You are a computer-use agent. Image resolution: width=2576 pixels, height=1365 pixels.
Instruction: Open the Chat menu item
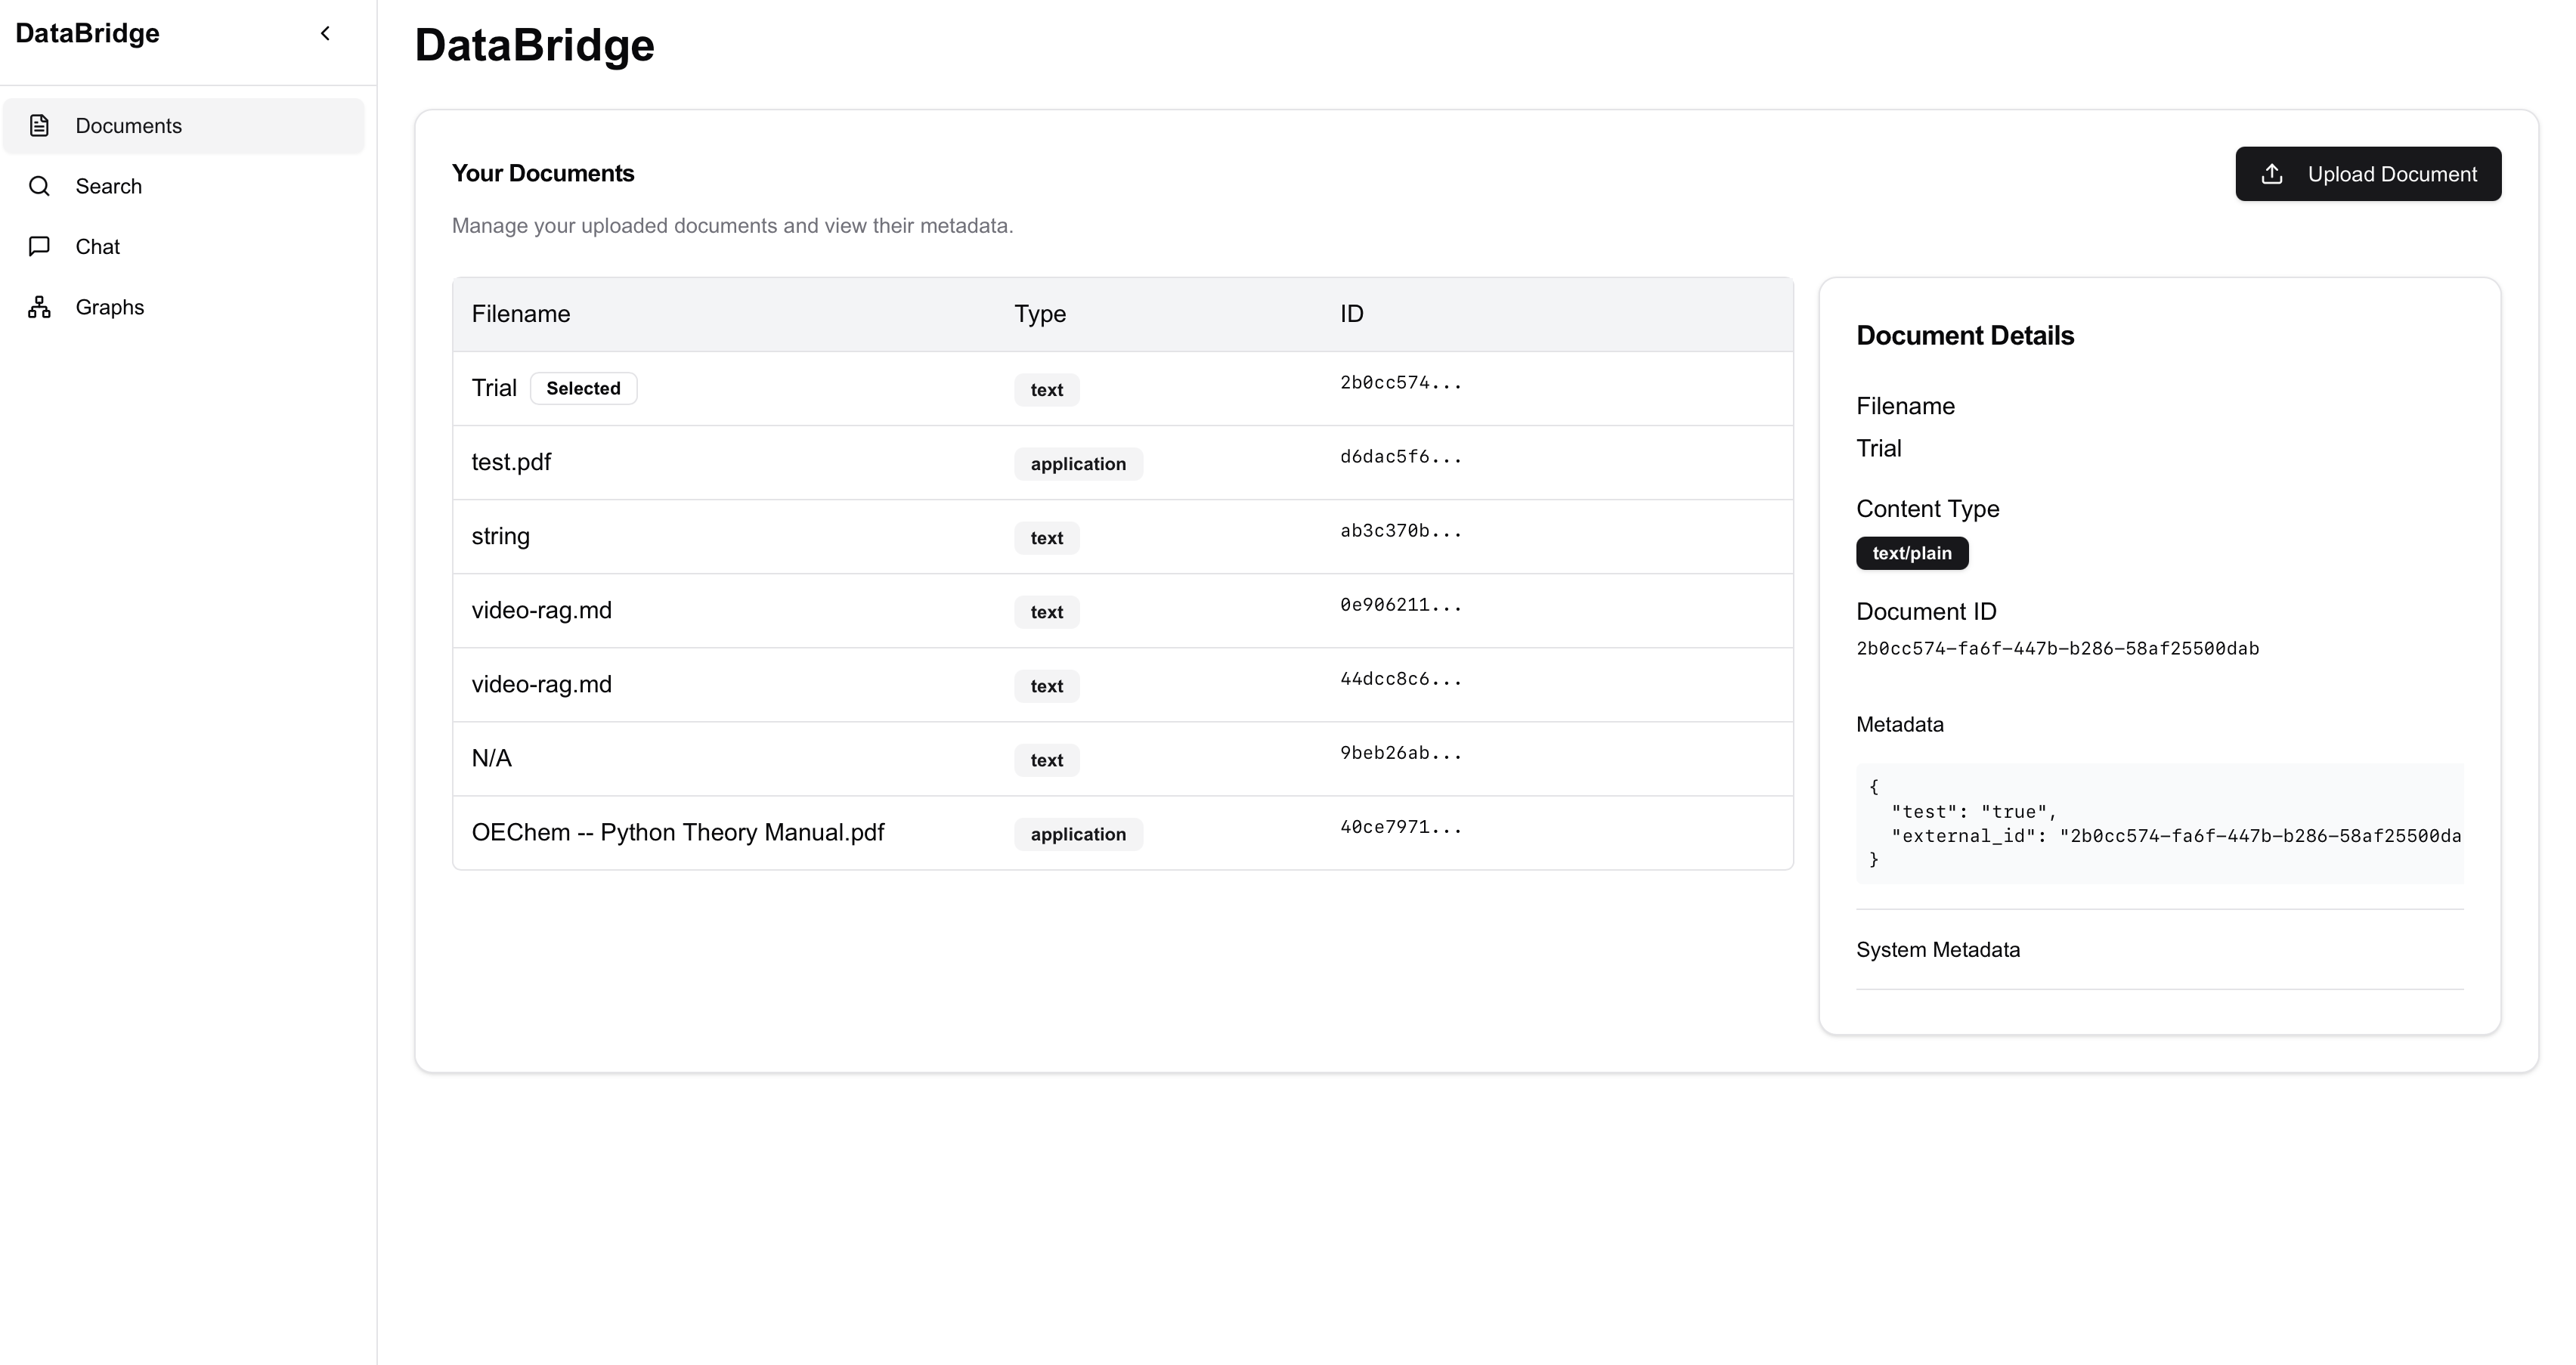[x=98, y=247]
